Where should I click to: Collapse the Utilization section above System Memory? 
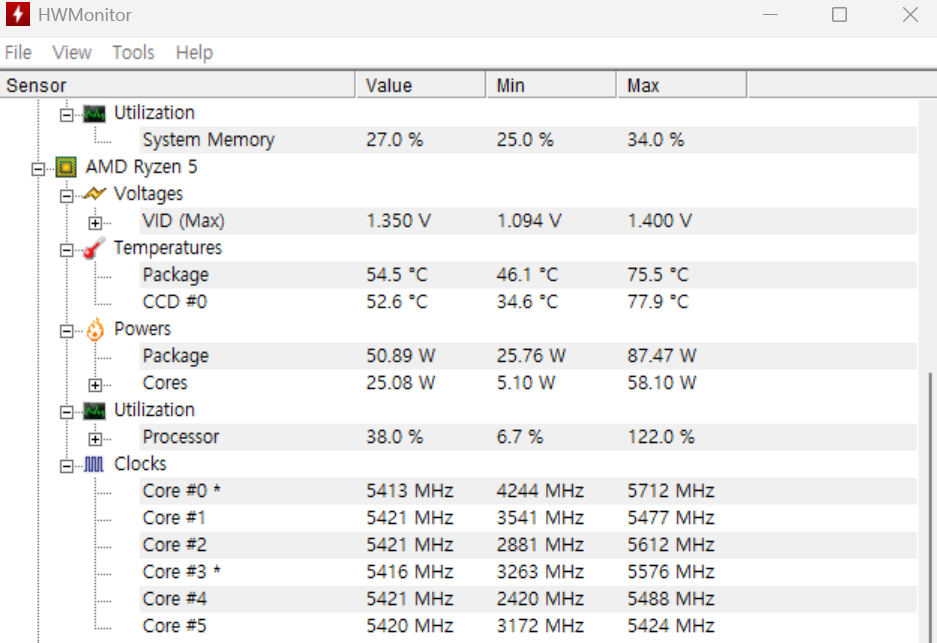pos(66,115)
